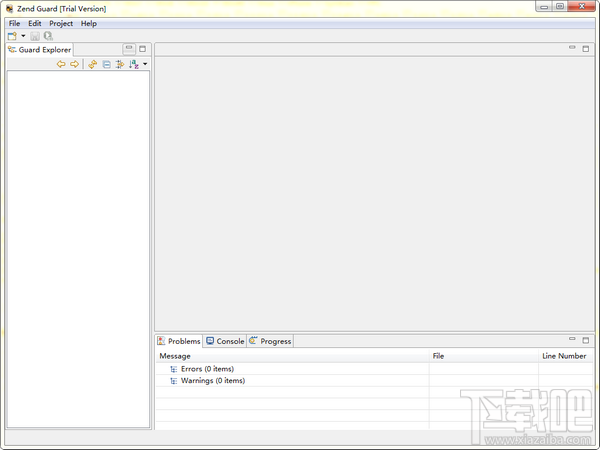Screen dimensions: 600x450
Task: Minimize the editor area panel
Action: 572,48
